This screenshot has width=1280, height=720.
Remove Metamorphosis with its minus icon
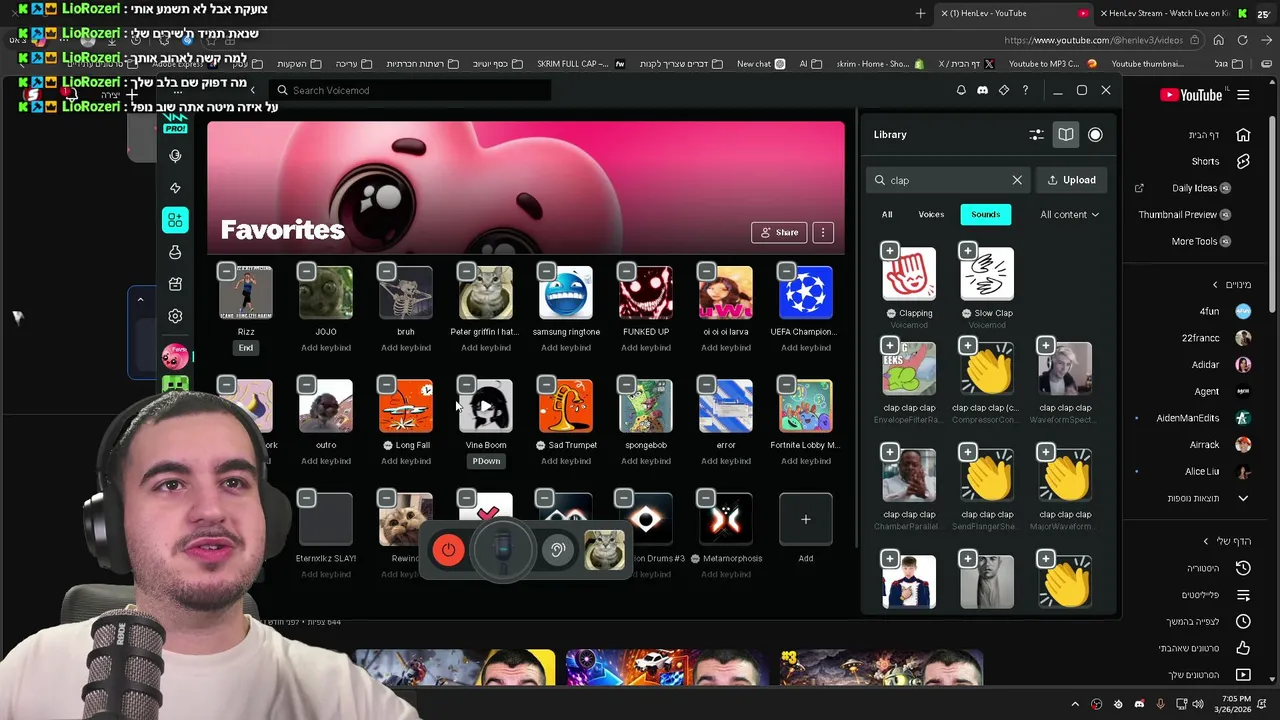[706, 497]
